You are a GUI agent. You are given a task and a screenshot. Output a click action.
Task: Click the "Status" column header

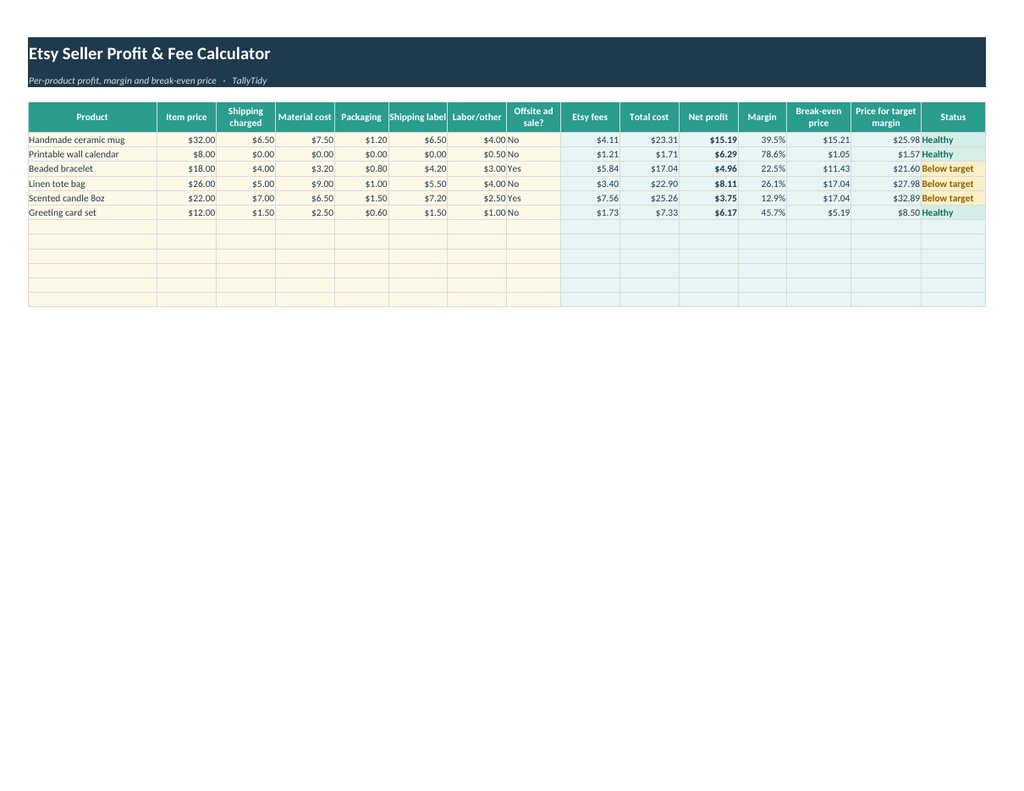(953, 117)
